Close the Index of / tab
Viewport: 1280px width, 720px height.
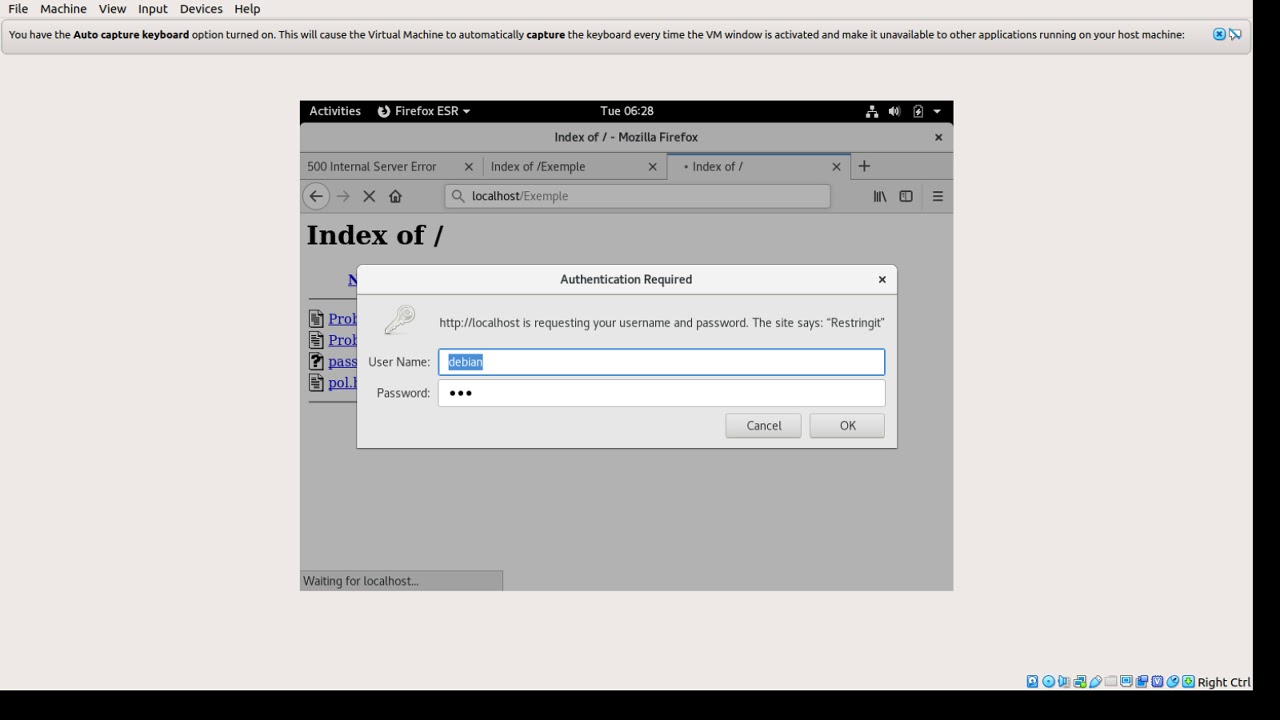coord(837,167)
